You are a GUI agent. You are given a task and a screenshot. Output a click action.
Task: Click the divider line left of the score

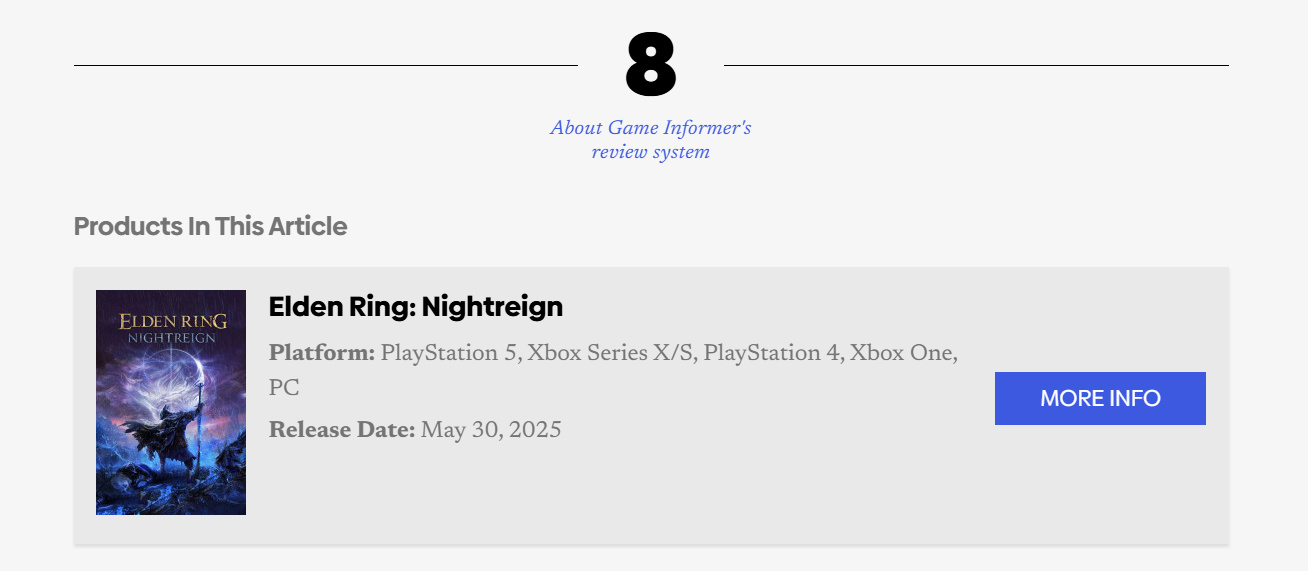[325, 66]
